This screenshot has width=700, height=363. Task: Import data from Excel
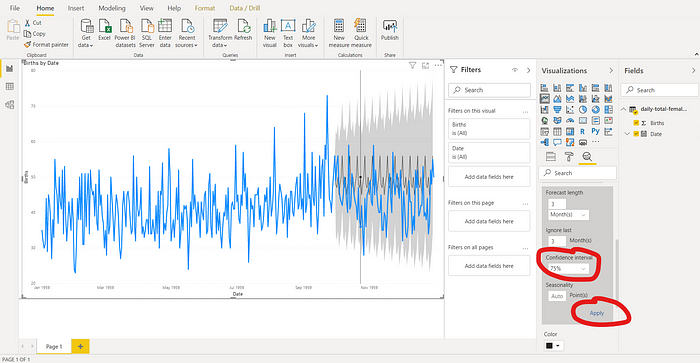(x=104, y=30)
